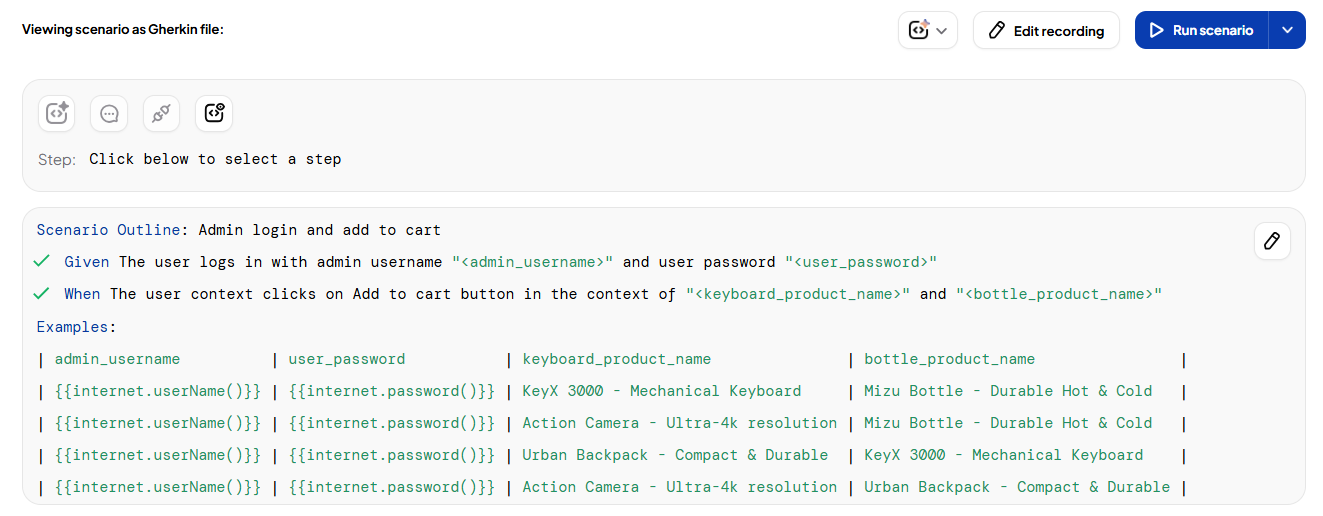Click the admin_username column header
The height and width of the screenshot is (516, 1323).
pyautogui.click(x=117, y=359)
